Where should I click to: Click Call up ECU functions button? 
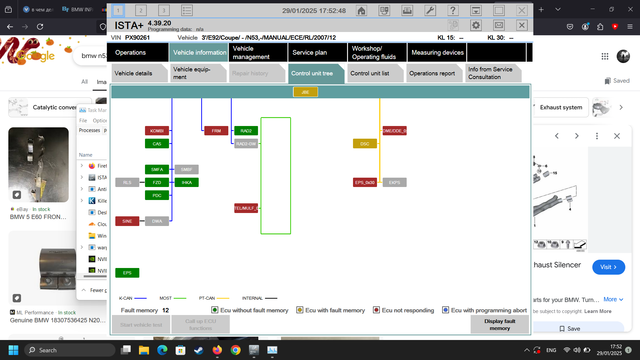200,324
